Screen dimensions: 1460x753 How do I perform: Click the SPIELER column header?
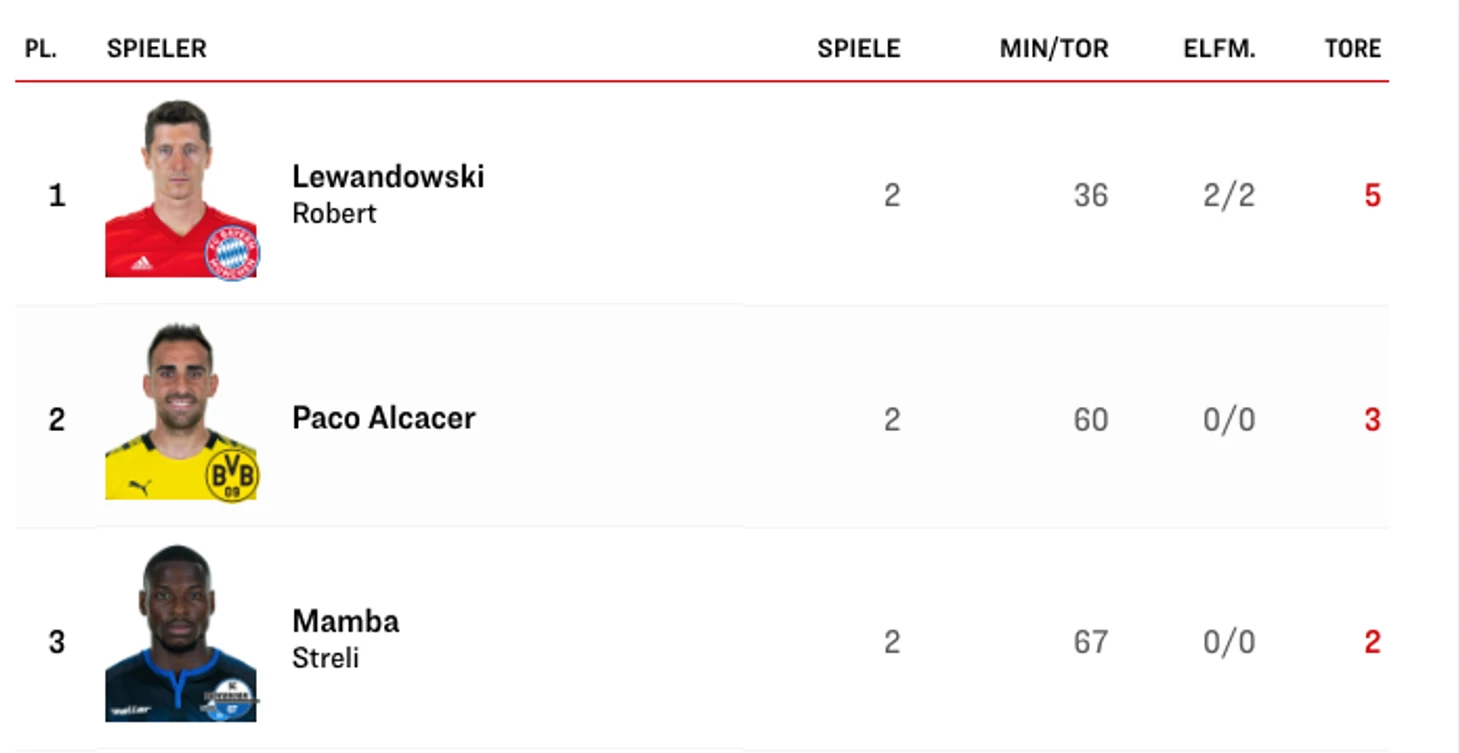157,48
